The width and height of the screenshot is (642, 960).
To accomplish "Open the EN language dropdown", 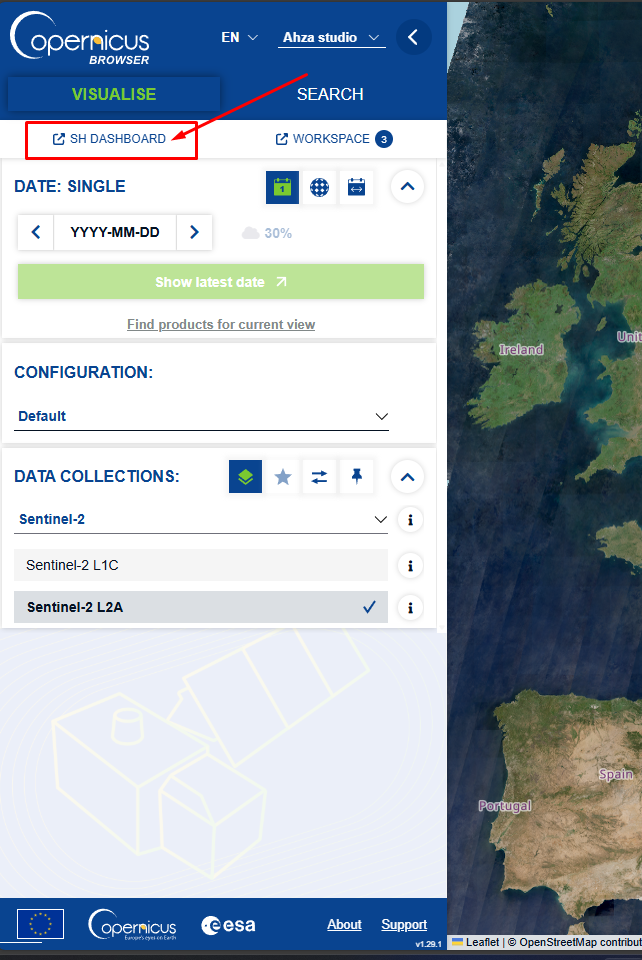I will [x=239, y=37].
